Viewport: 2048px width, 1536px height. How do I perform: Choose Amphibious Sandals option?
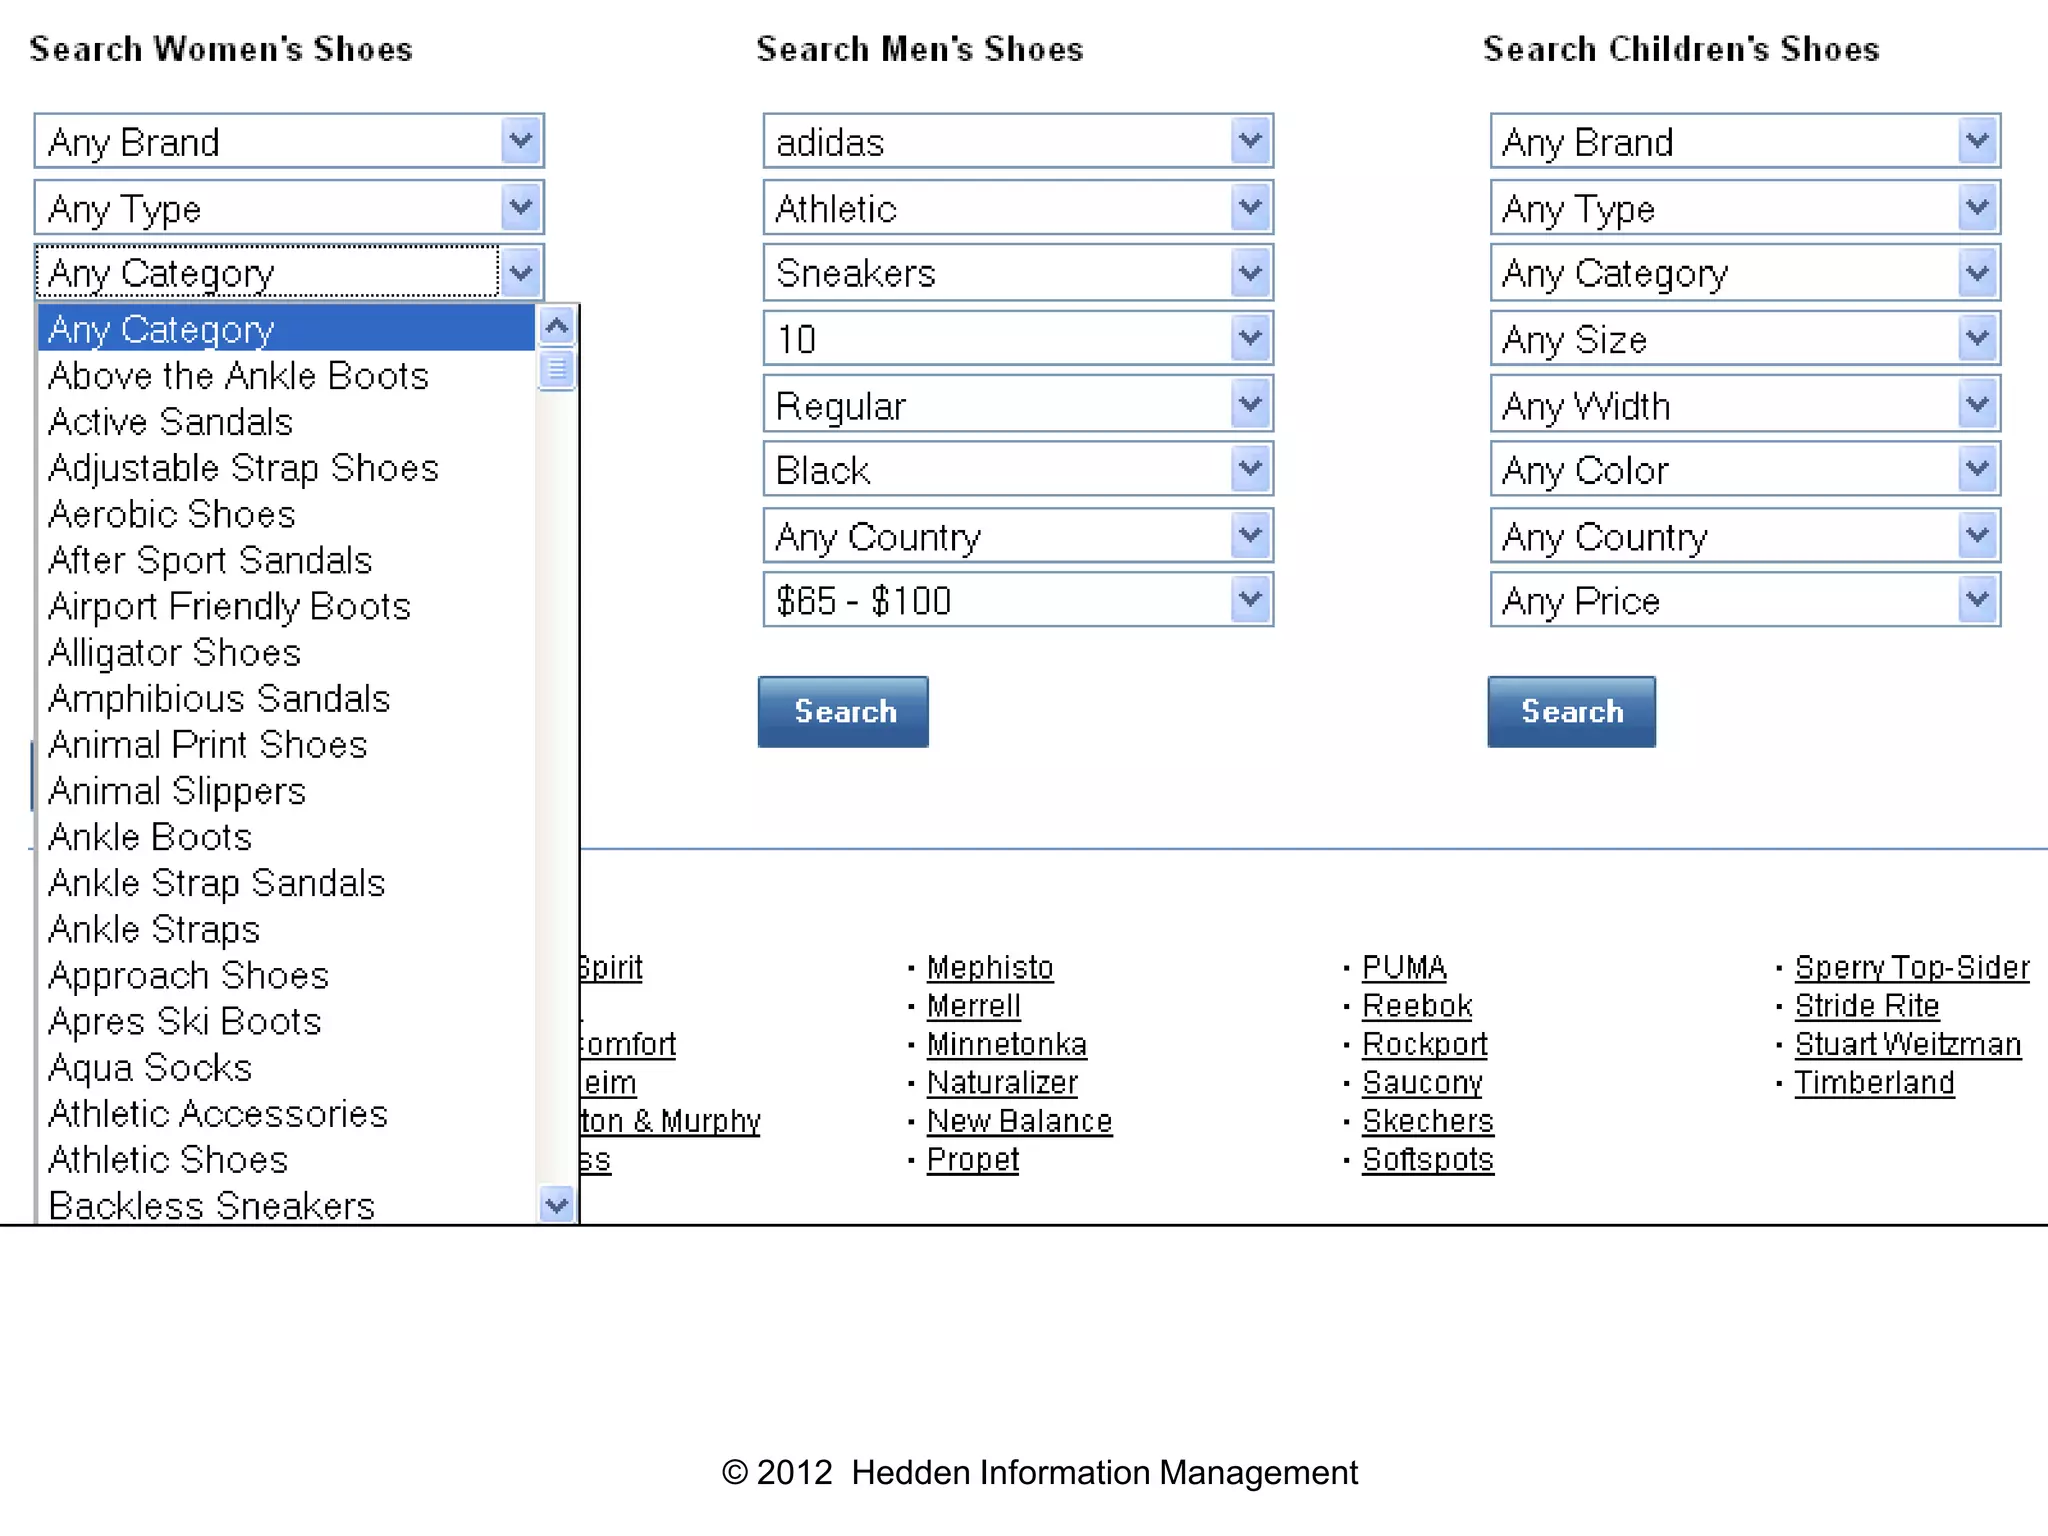(x=286, y=698)
